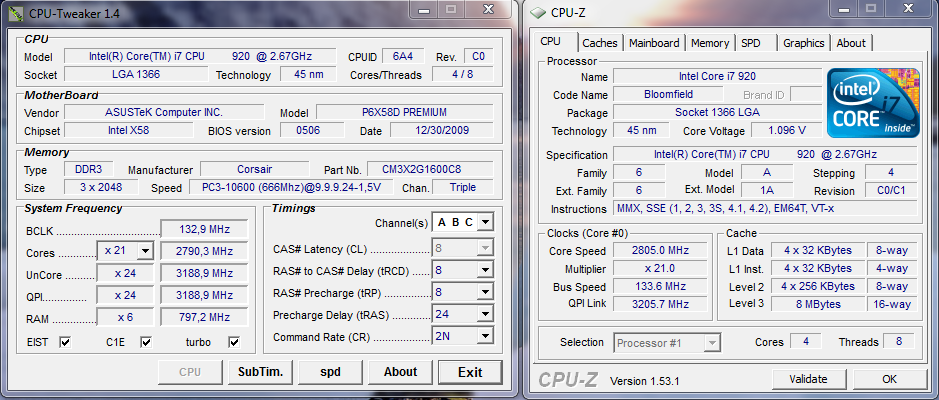Open the Command Rate (CR) dropdown
The width and height of the screenshot is (939, 400).
point(486,336)
